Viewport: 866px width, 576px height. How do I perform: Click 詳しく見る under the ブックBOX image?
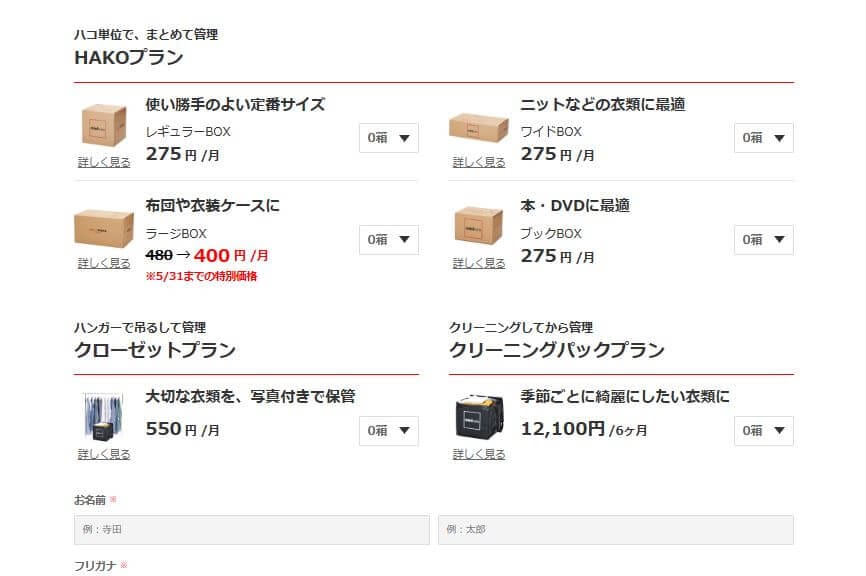[x=479, y=264]
